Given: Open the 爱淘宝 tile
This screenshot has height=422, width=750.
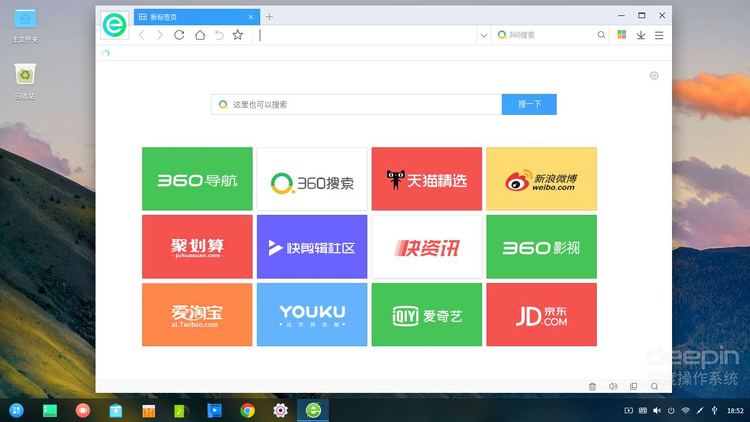Looking at the screenshot, I should [x=197, y=314].
